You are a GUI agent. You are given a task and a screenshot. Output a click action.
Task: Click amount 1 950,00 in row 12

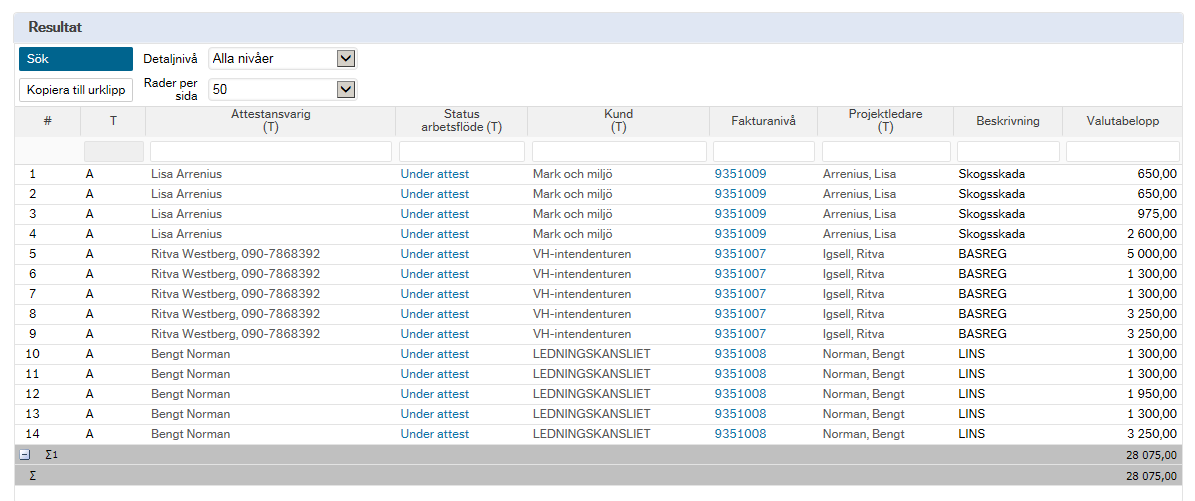point(1151,394)
